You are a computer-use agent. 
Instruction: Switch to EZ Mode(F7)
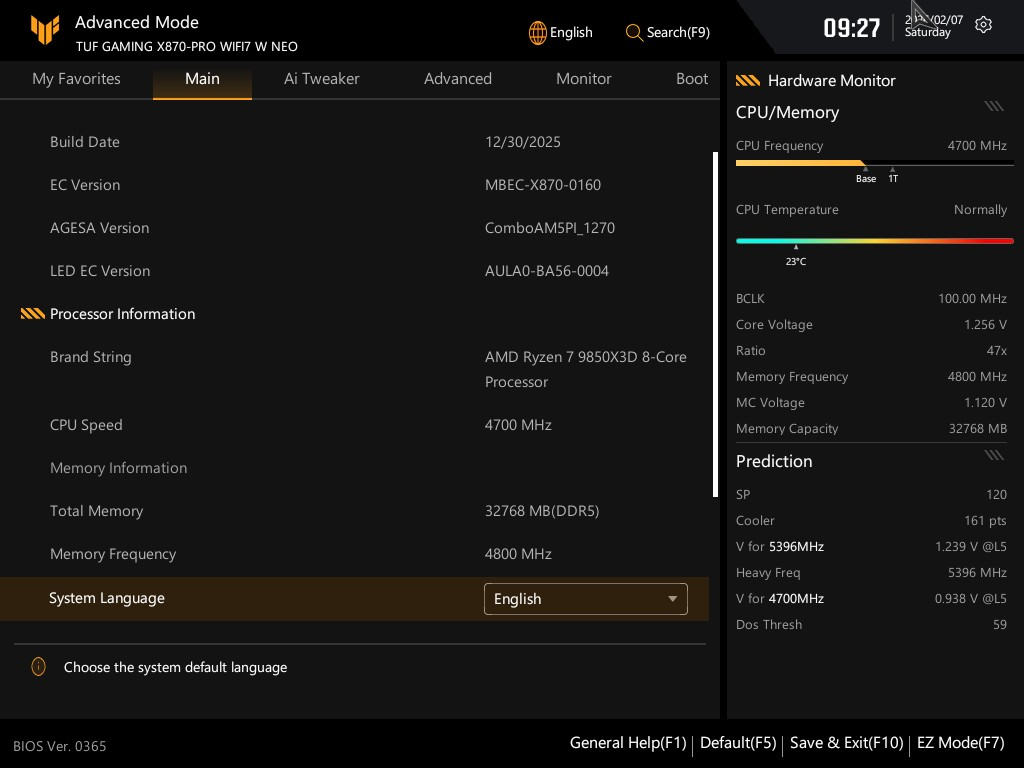960,743
